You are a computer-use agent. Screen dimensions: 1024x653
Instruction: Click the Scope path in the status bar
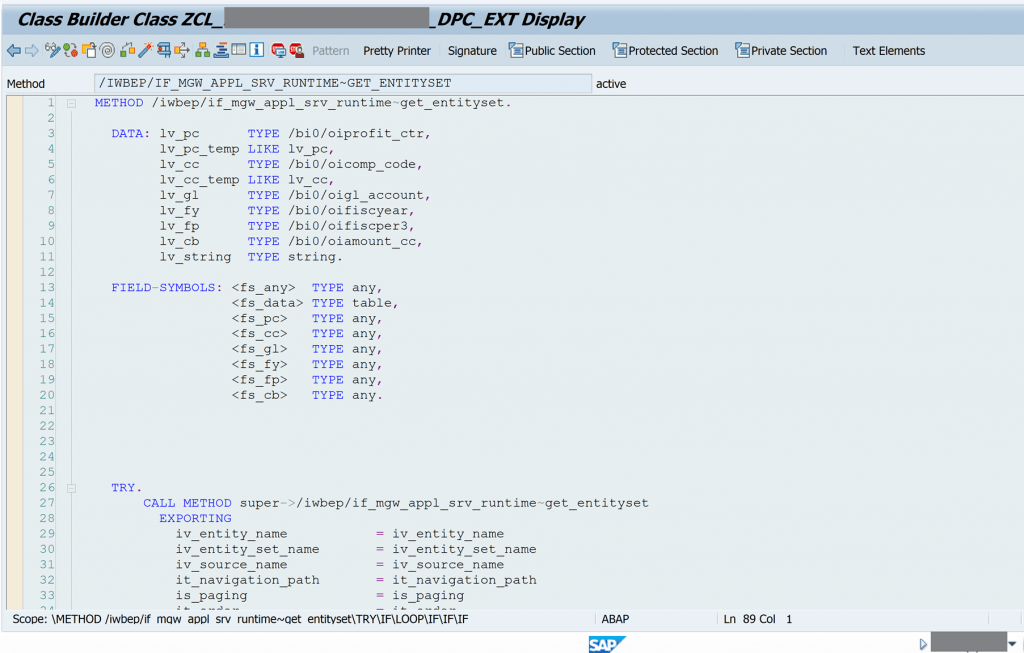(240, 619)
